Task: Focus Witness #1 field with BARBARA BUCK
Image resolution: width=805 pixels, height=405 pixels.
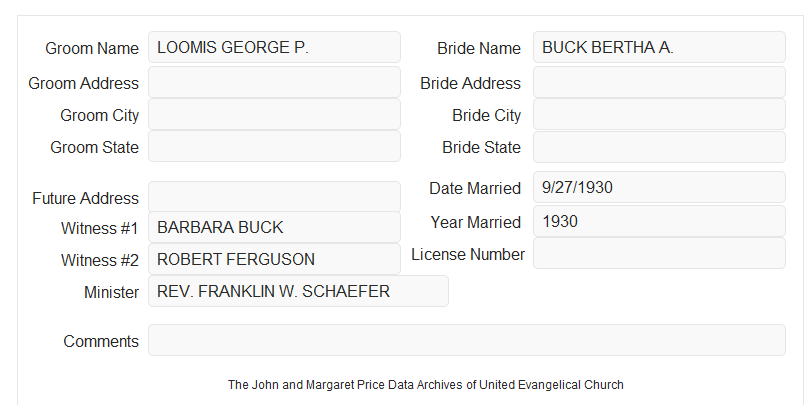Action: click(274, 227)
